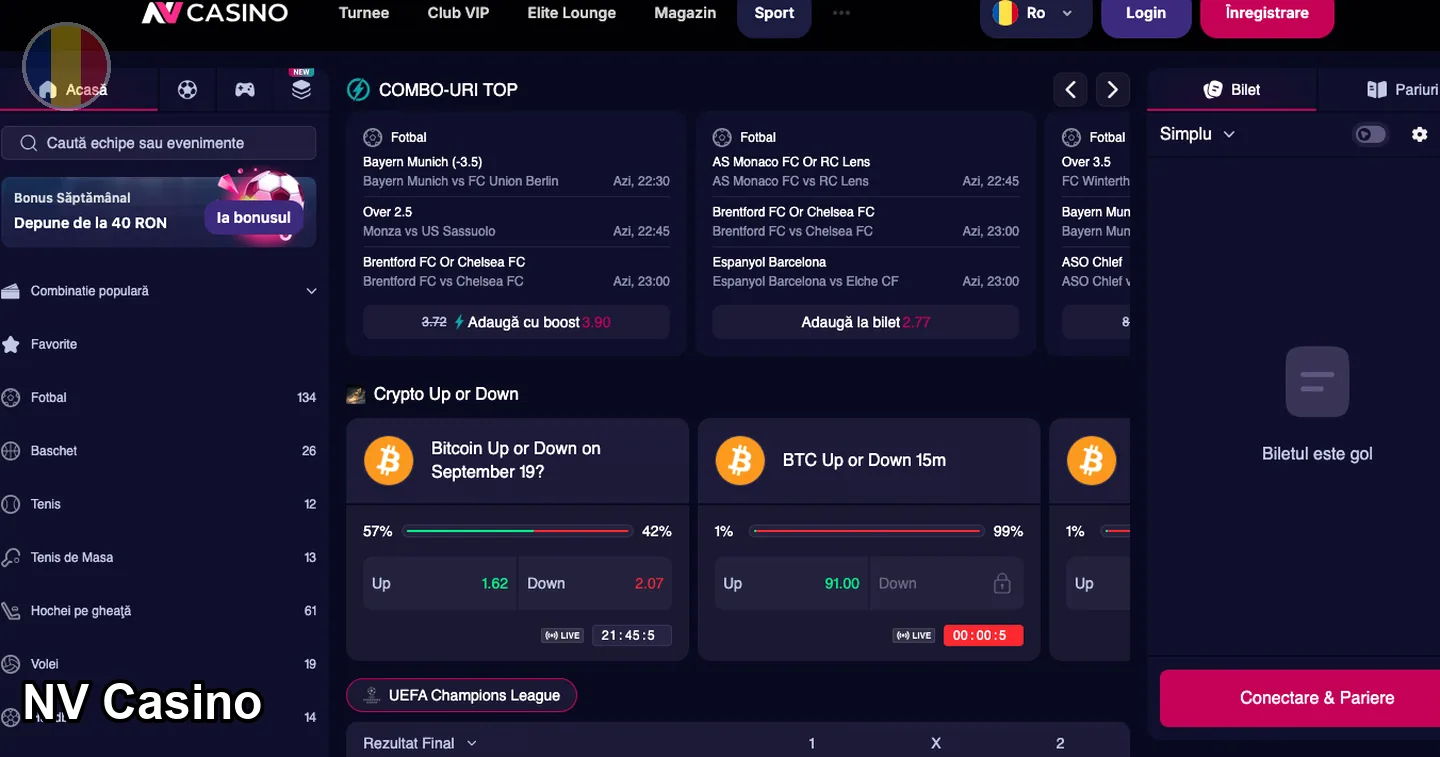Viewport: 1440px width, 757px height.
Task: Show previous top combos with left arrow
Action: tap(1070, 90)
